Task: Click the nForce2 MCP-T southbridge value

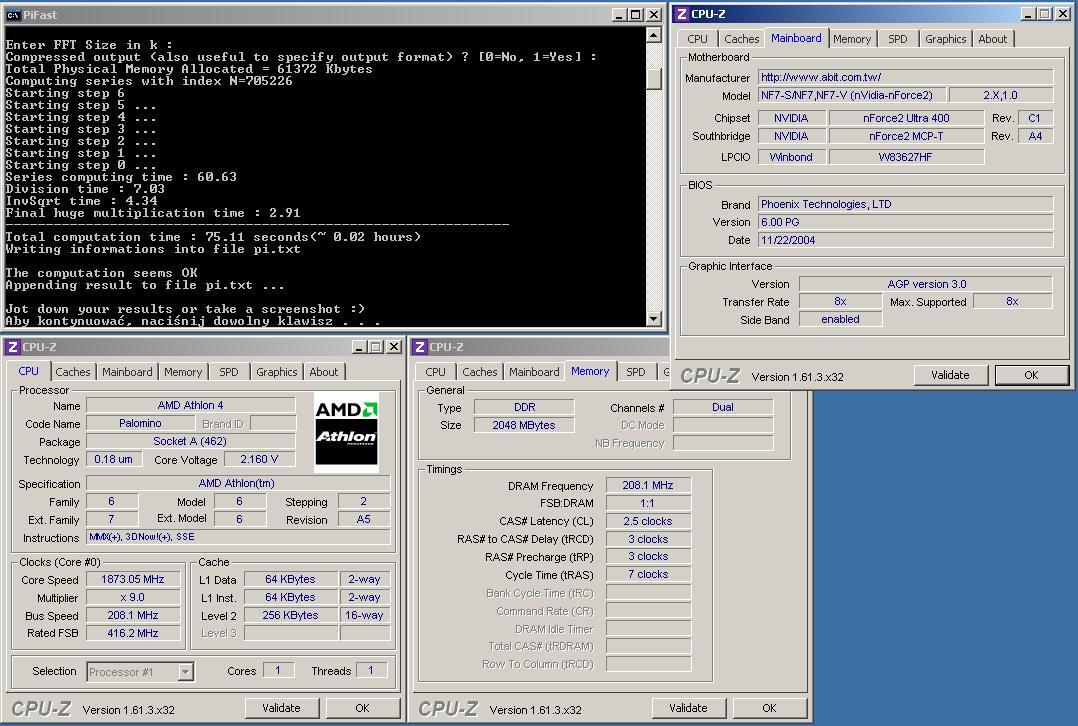Action: pos(906,136)
